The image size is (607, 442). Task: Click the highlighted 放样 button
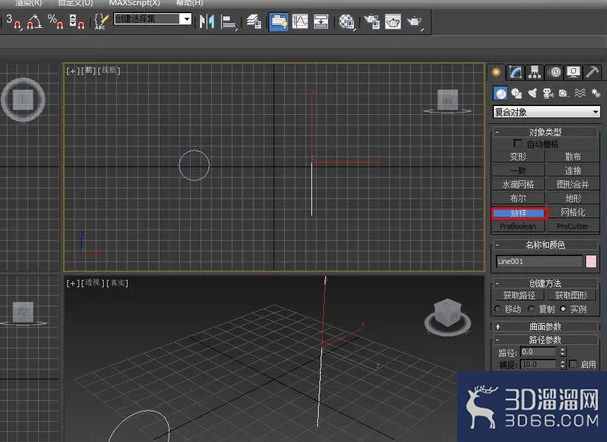tap(519, 213)
